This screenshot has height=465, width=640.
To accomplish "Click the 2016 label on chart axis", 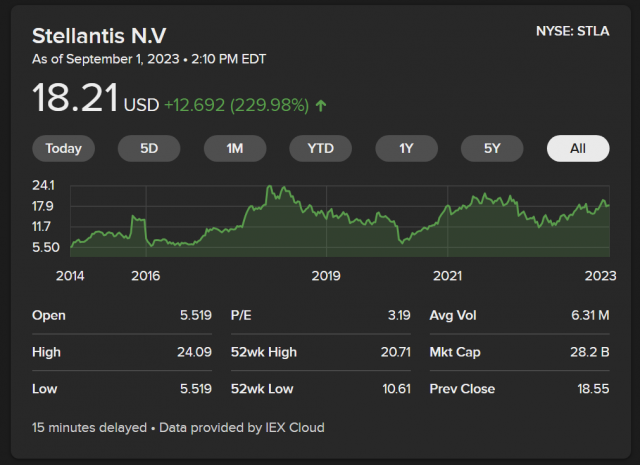I will tap(146, 275).
